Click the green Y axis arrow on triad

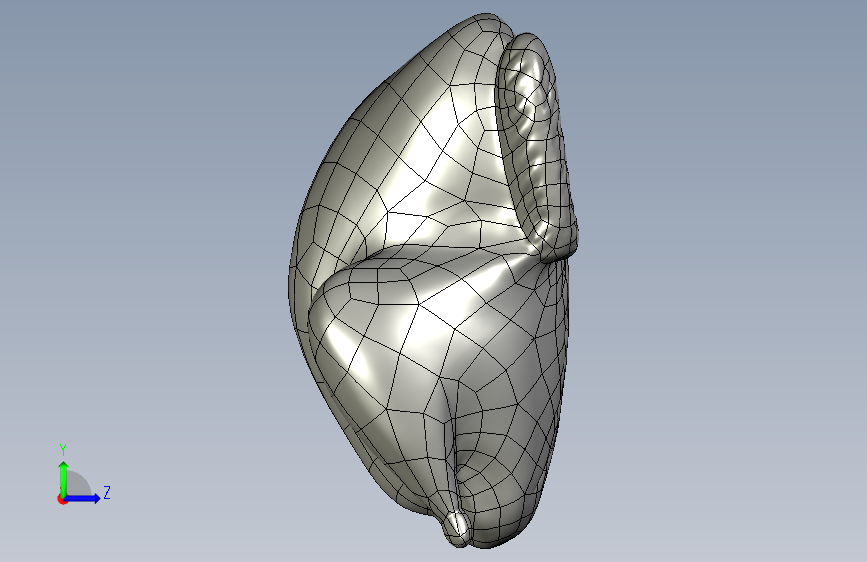pyautogui.click(x=64, y=478)
